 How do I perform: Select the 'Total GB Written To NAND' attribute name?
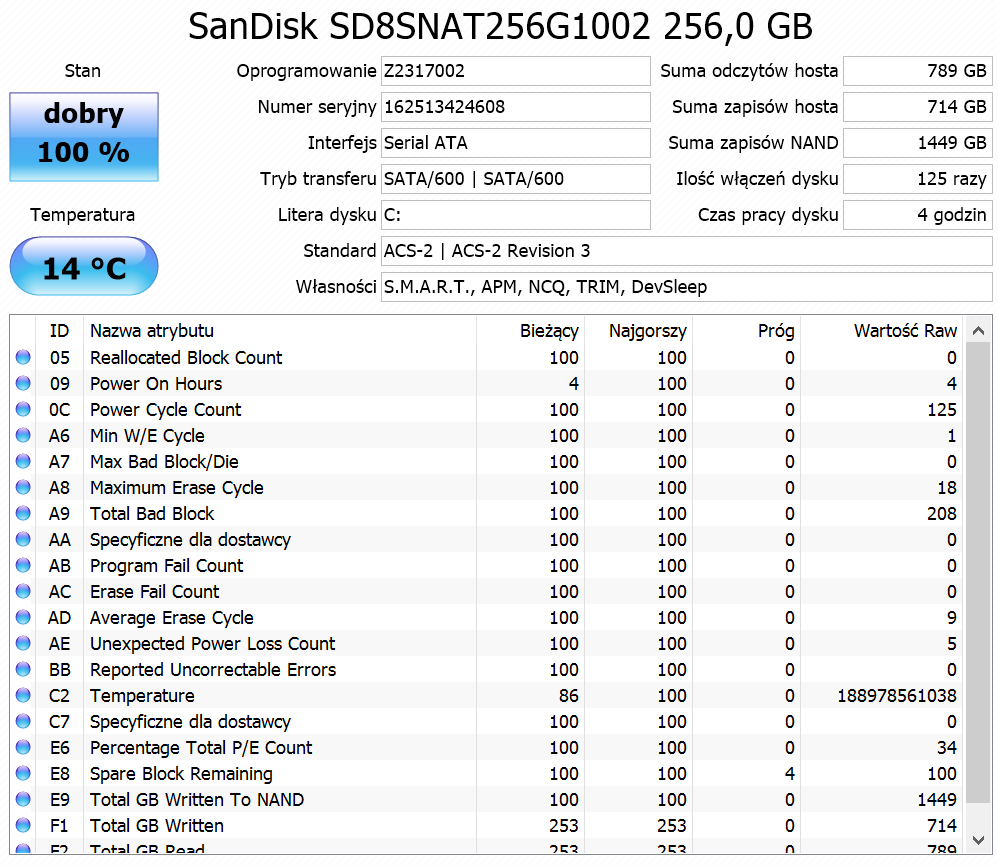[197, 800]
